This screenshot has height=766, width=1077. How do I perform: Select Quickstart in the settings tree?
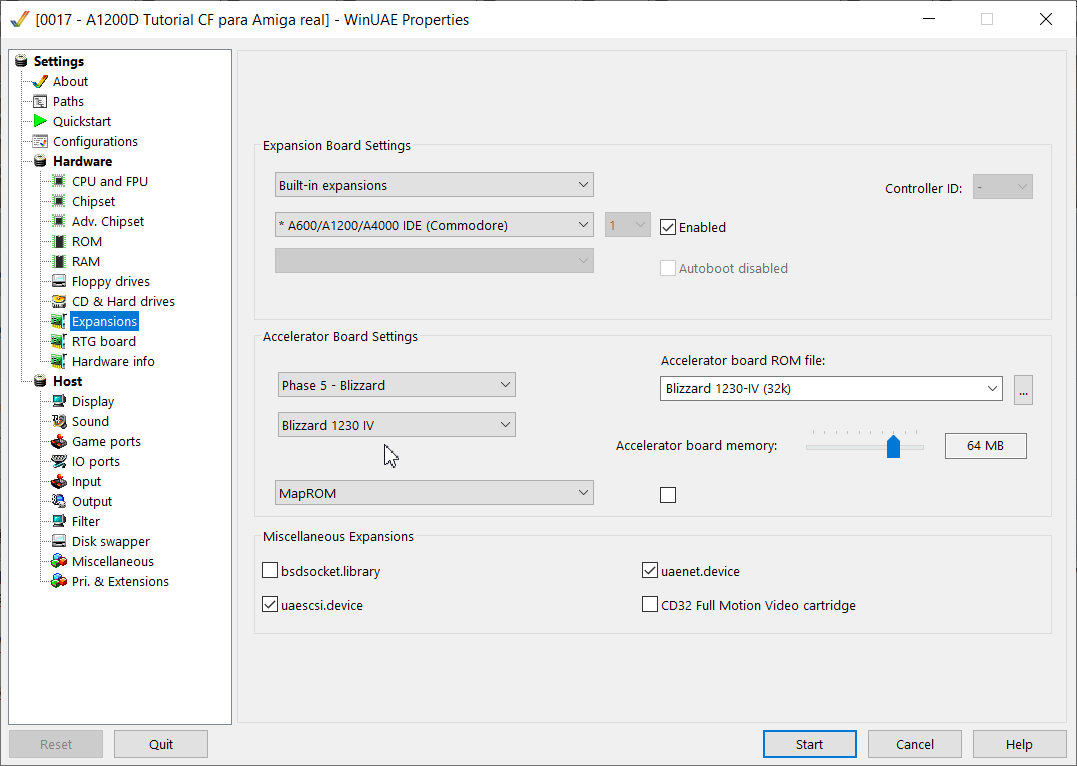[82, 121]
